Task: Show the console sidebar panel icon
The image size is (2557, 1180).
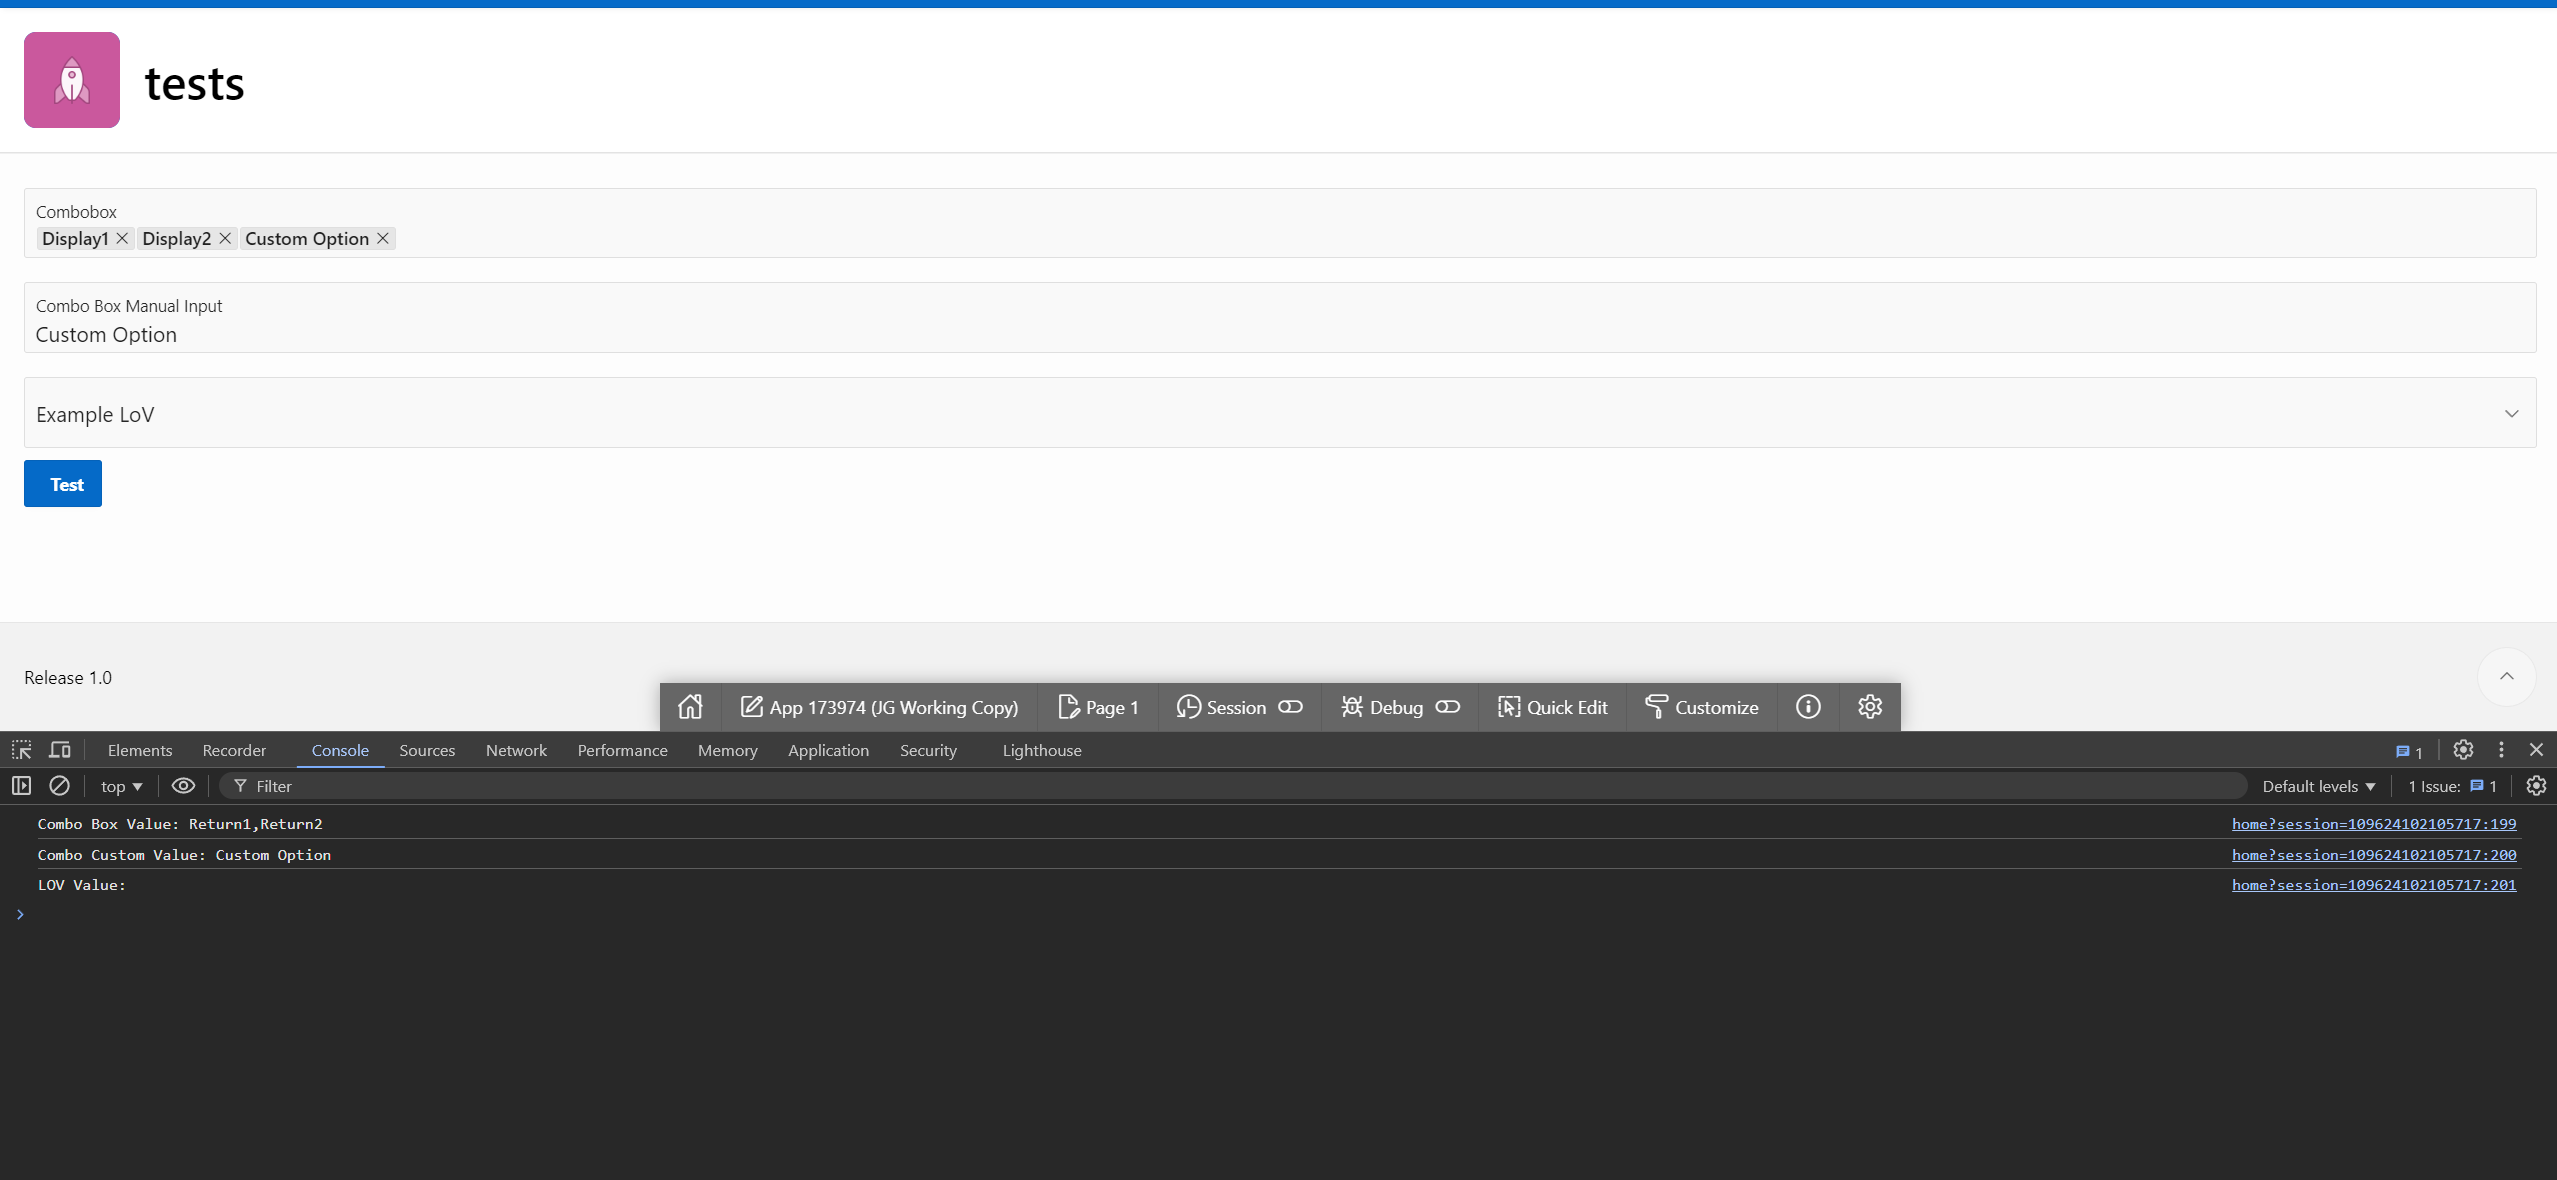Action: tap(22, 786)
